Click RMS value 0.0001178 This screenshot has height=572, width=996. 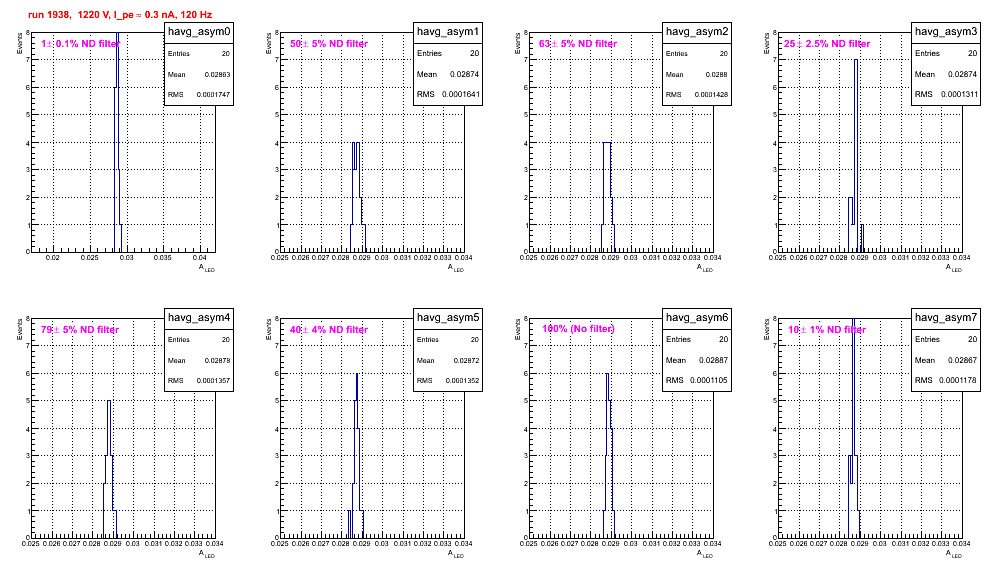[960, 381]
